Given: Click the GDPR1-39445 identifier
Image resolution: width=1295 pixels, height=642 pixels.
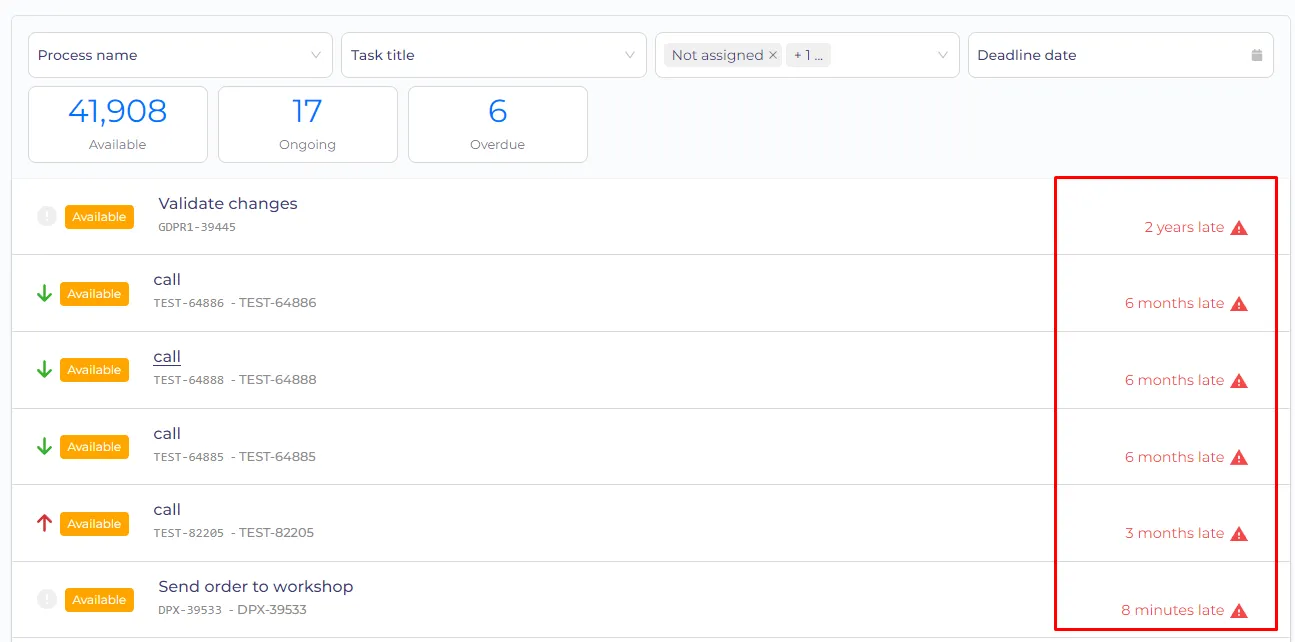Looking at the screenshot, I should click(197, 227).
